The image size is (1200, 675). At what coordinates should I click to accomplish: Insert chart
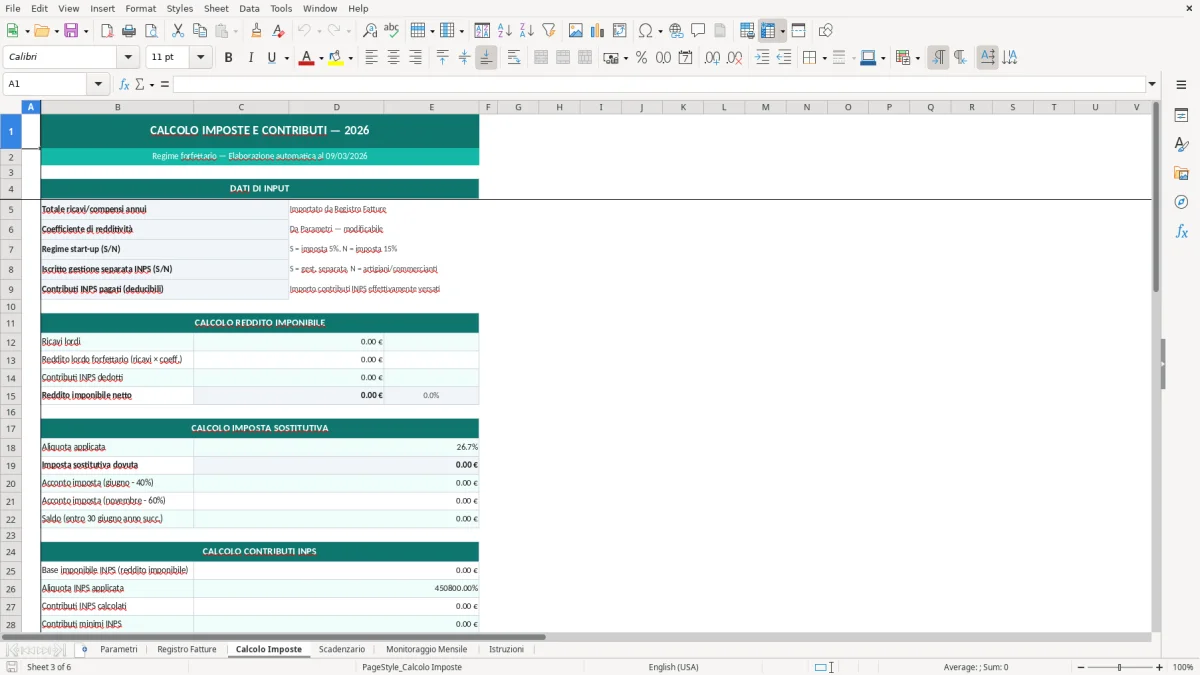pyautogui.click(x=598, y=31)
